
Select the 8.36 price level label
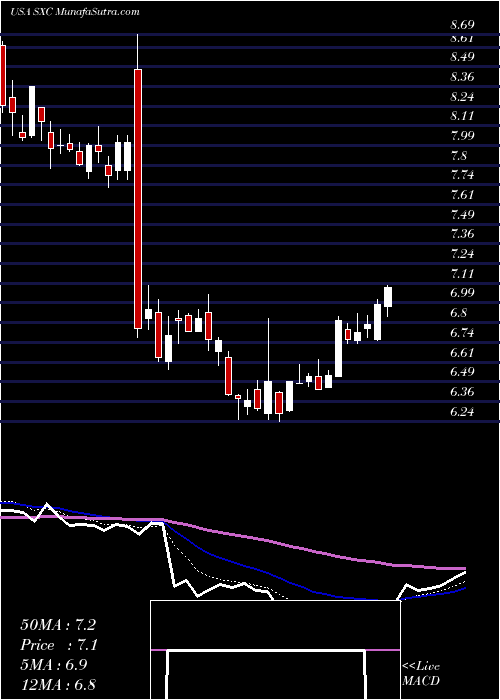pos(462,77)
